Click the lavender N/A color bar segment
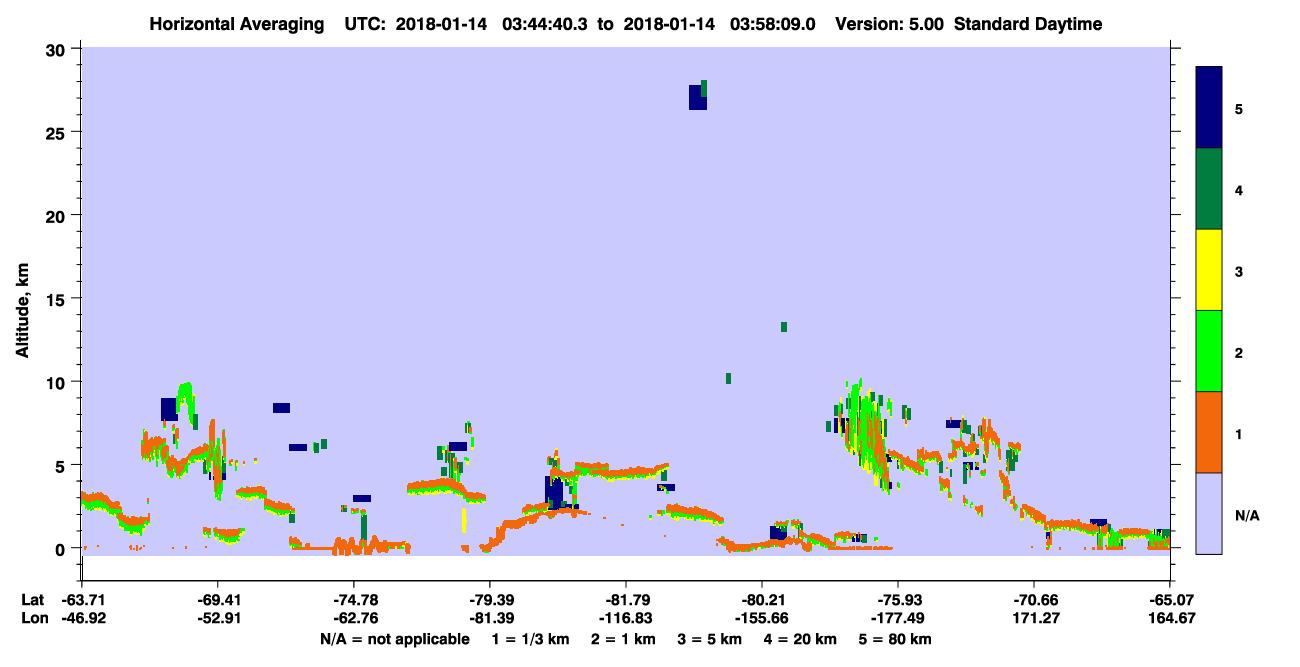This screenshot has height=667, width=1300. pyautogui.click(x=1209, y=513)
